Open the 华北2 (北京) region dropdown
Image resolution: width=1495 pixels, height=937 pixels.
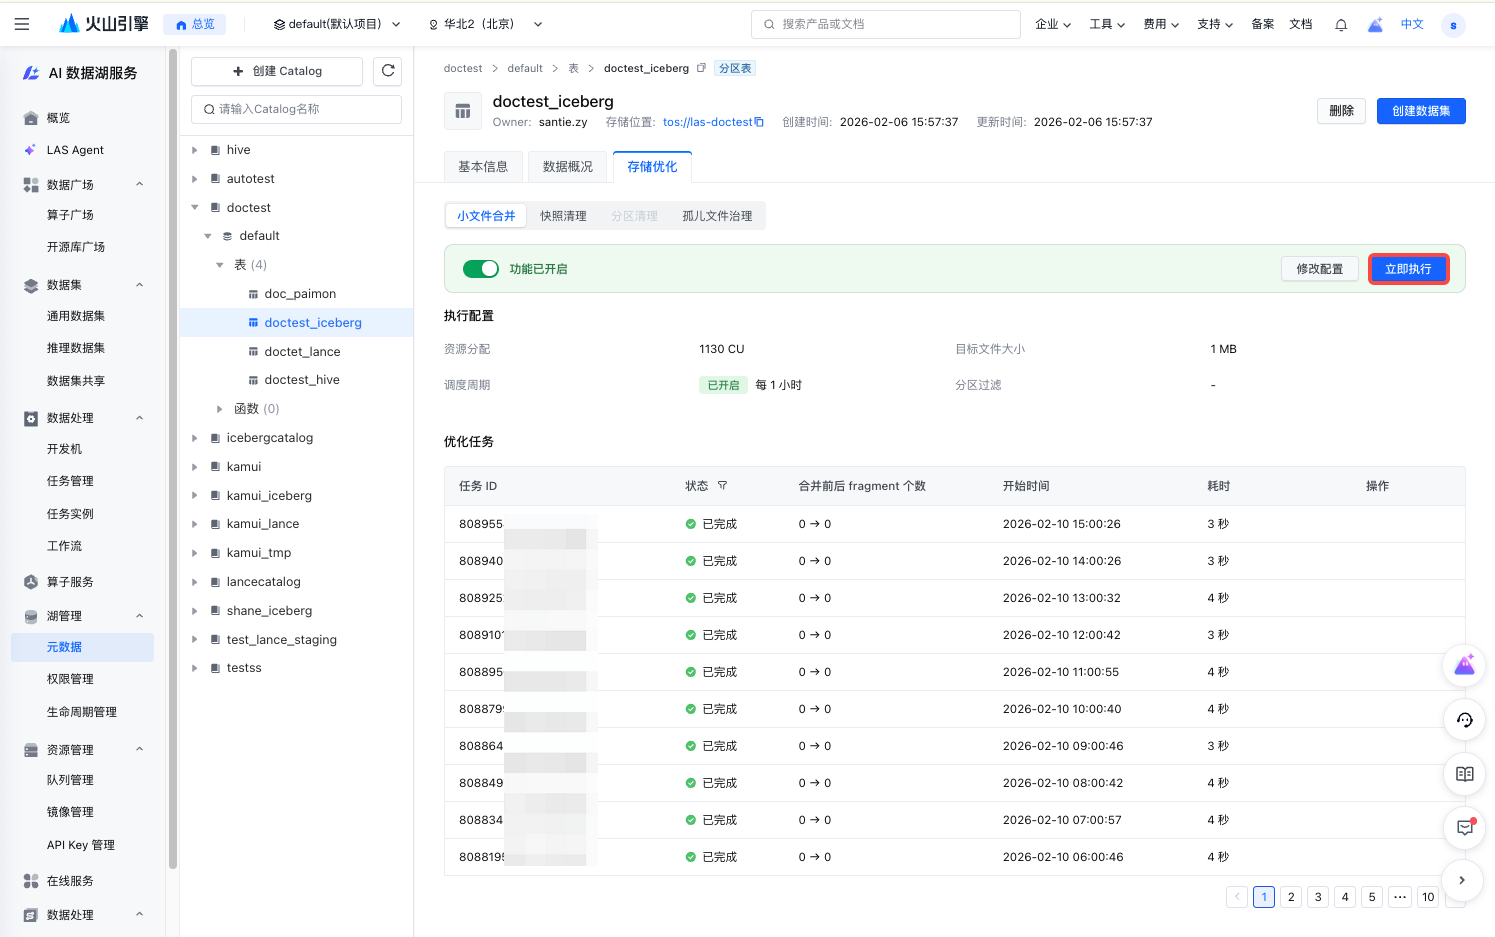pos(485,24)
